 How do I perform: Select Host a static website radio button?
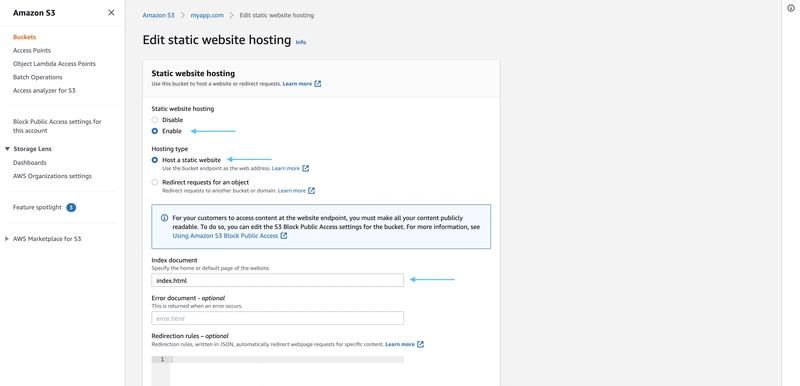155,160
